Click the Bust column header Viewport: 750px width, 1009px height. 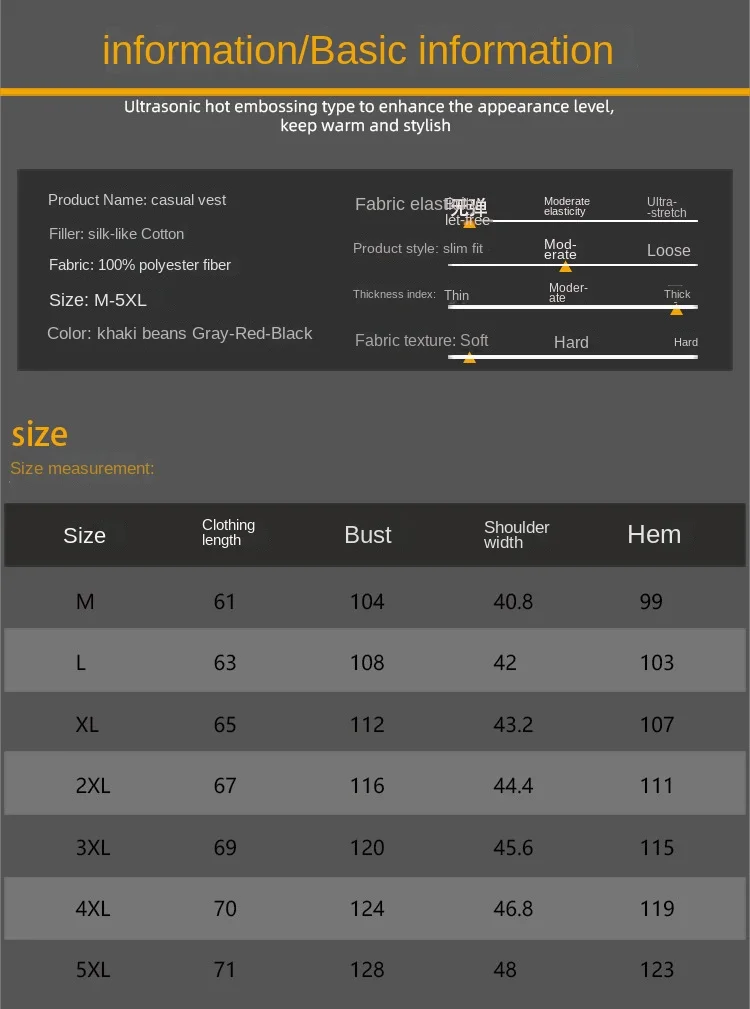pos(368,535)
